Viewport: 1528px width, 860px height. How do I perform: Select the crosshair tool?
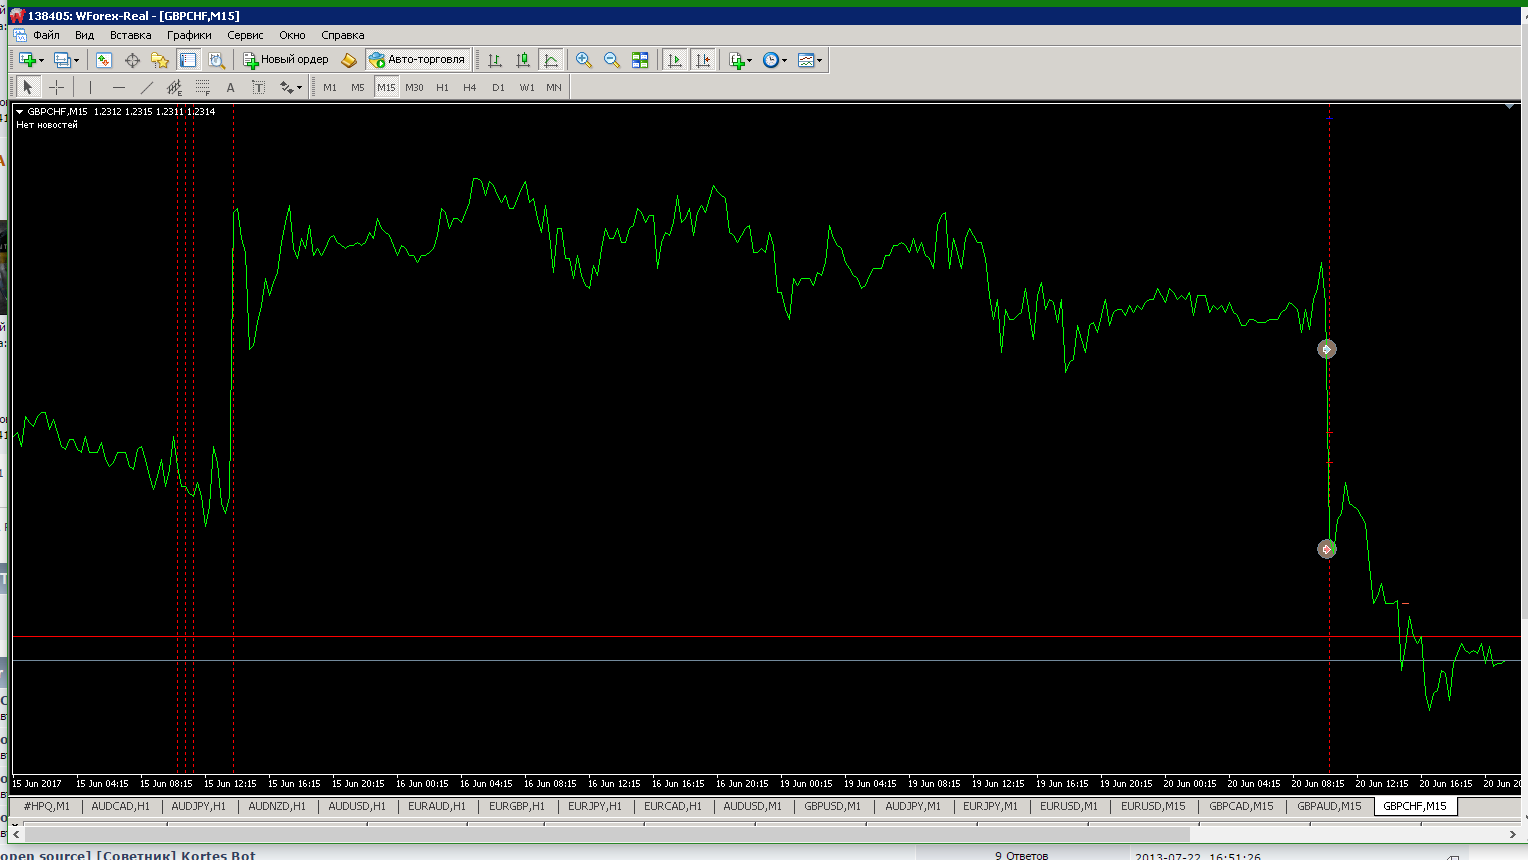56,87
